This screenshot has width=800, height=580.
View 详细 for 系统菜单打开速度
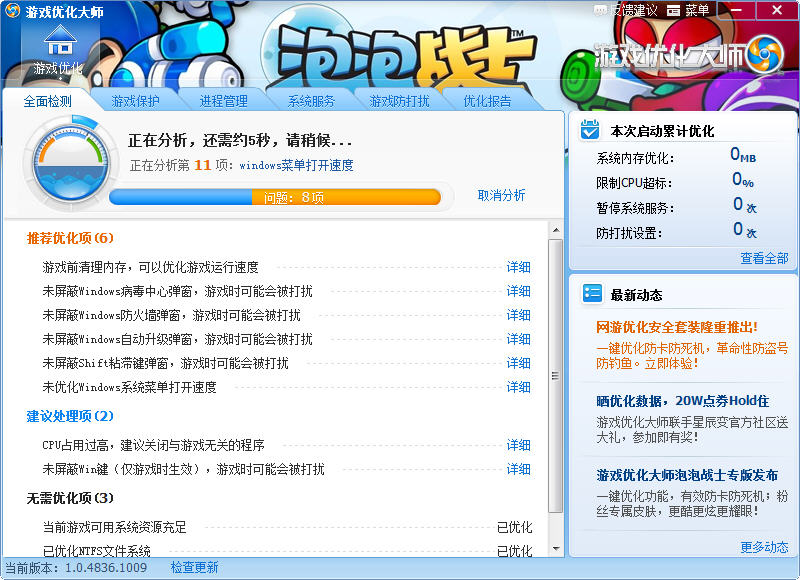(x=518, y=387)
